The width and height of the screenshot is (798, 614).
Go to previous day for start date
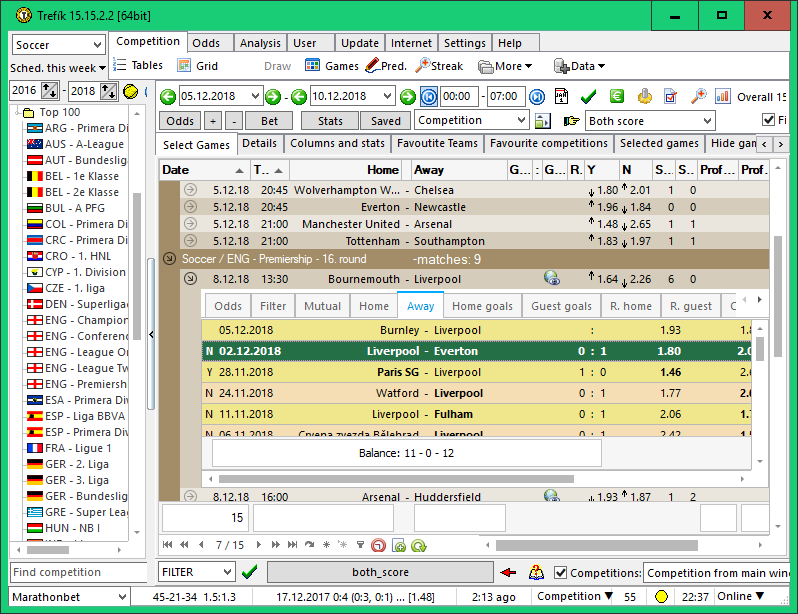point(168,97)
